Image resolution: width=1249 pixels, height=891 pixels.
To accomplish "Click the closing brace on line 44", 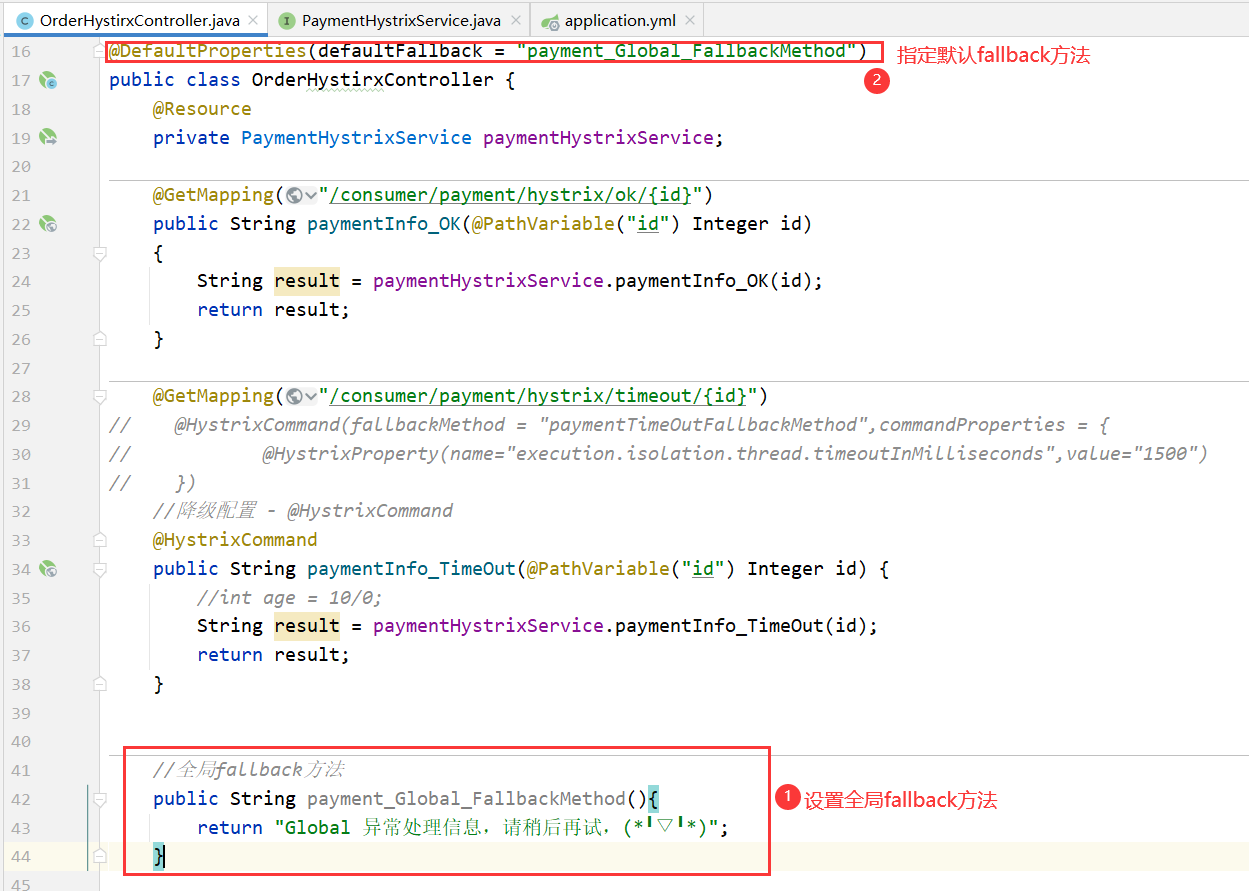I will click(158, 856).
